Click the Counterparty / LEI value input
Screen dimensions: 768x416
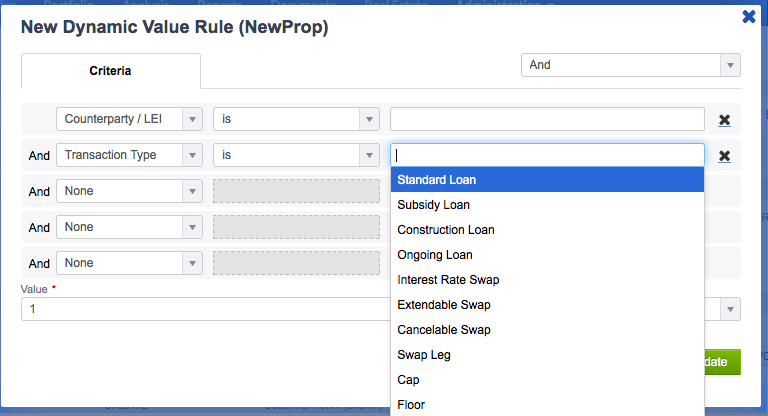tap(547, 119)
